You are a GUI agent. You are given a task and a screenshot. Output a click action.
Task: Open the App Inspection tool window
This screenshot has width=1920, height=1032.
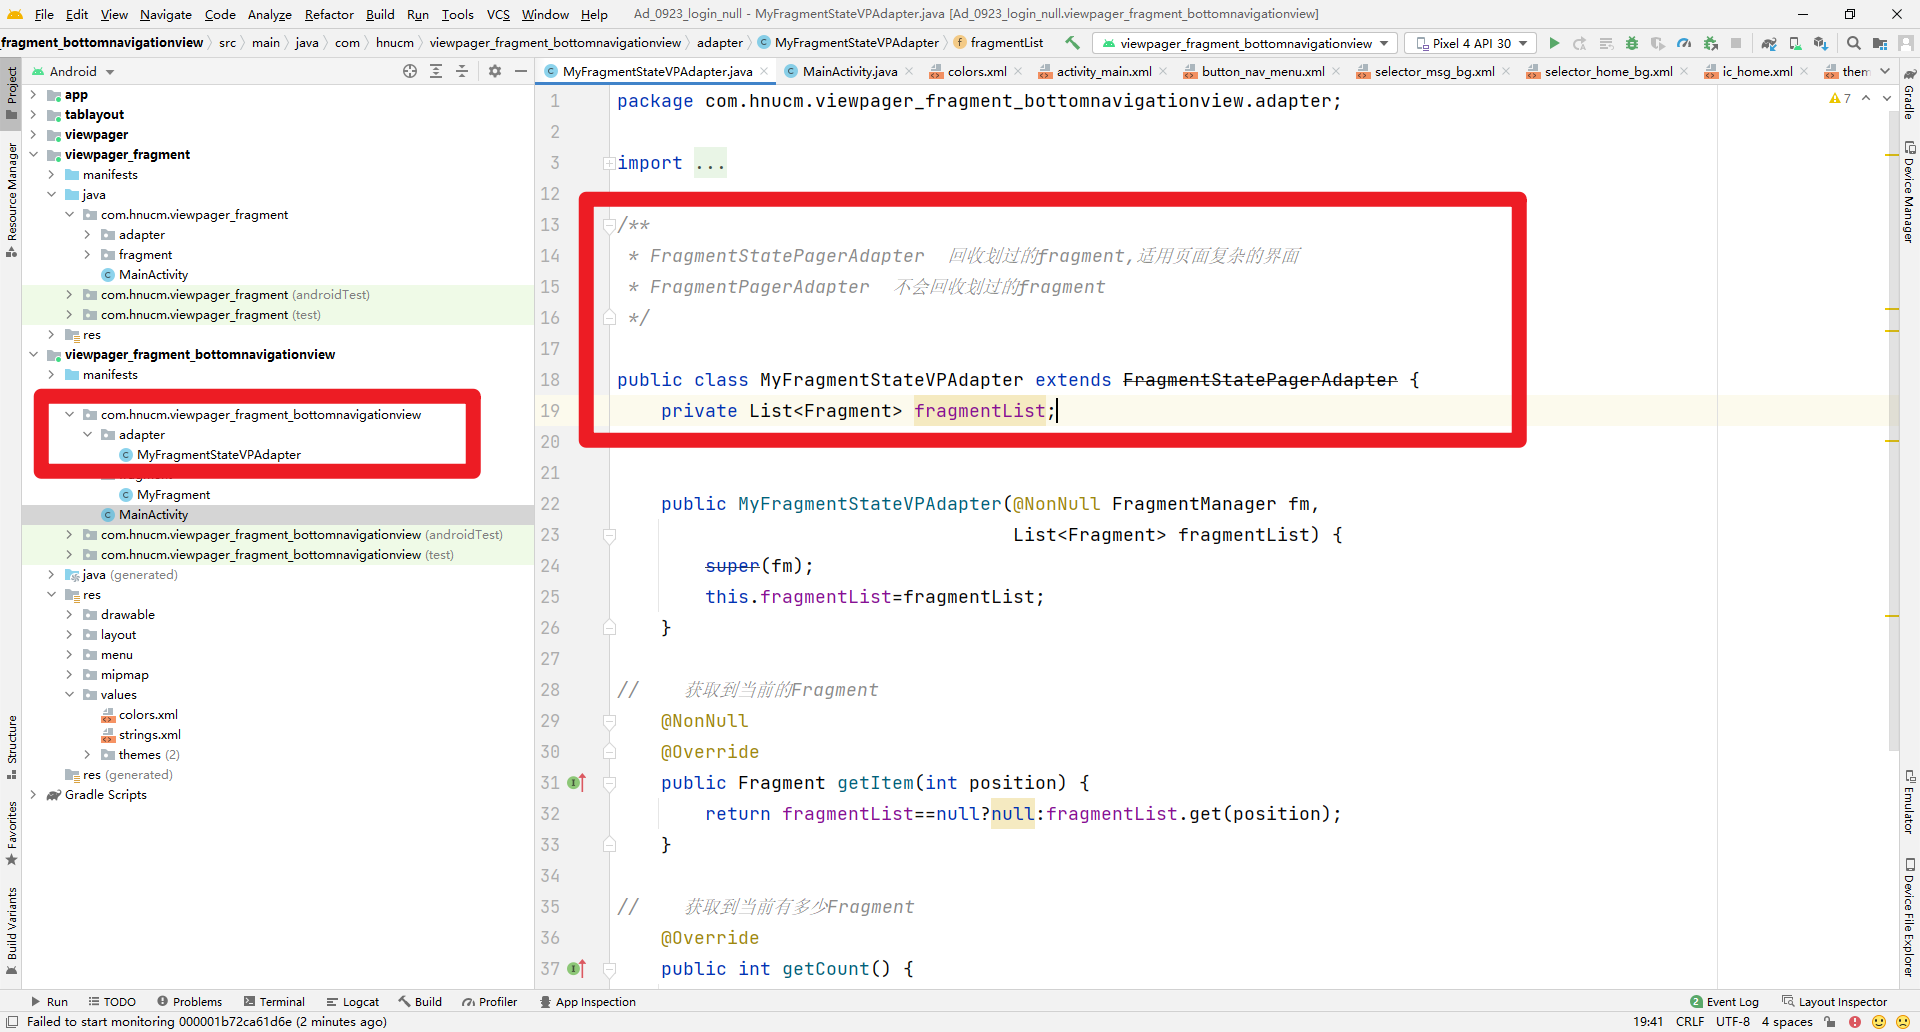click(587, 1001)
